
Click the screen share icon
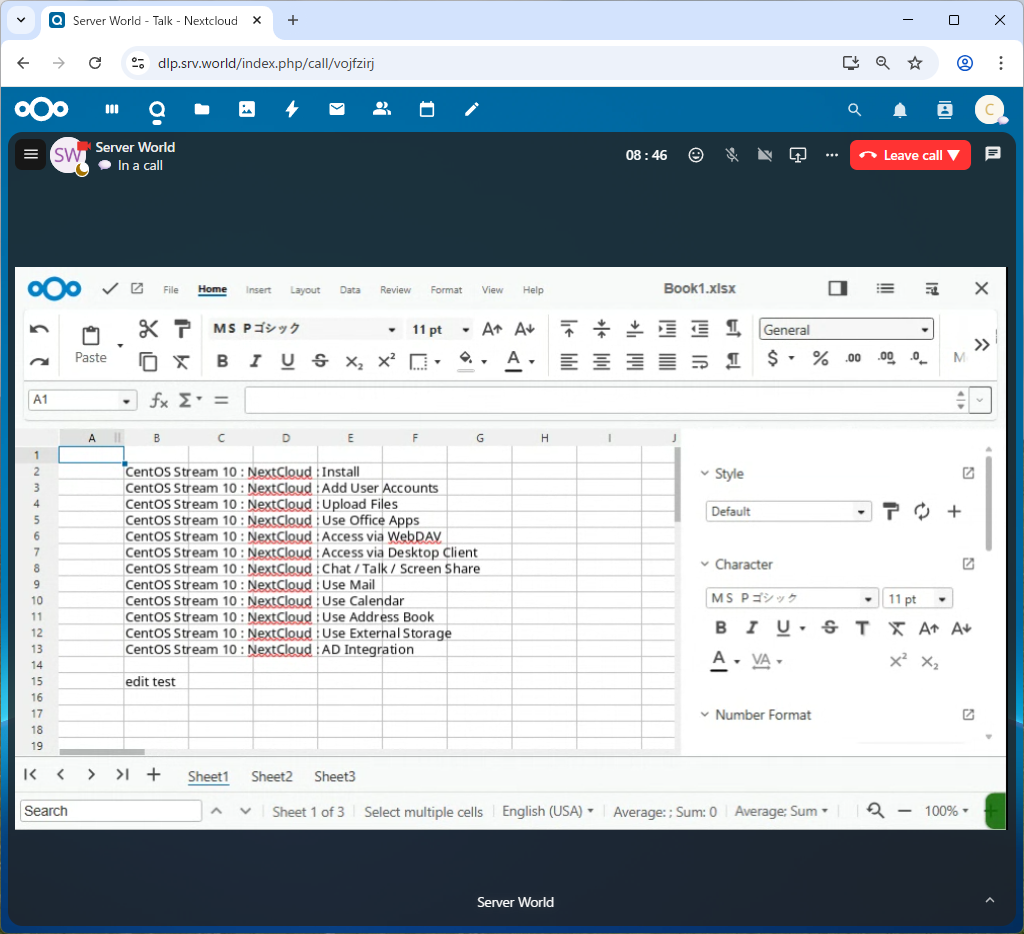[x=798, y=155]
